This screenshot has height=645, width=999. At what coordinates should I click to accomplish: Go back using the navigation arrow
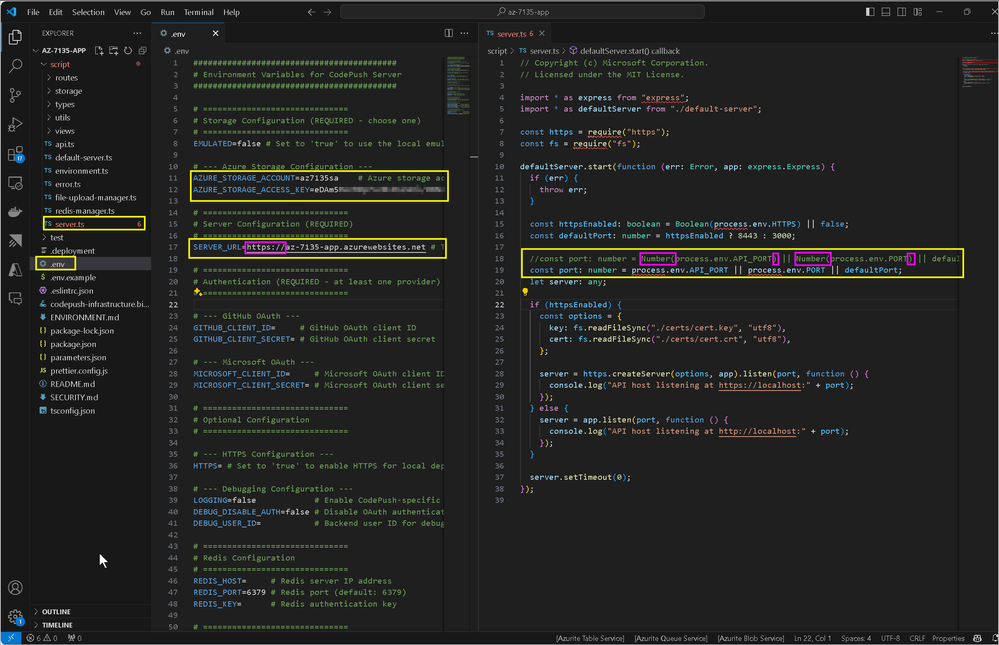312,12
